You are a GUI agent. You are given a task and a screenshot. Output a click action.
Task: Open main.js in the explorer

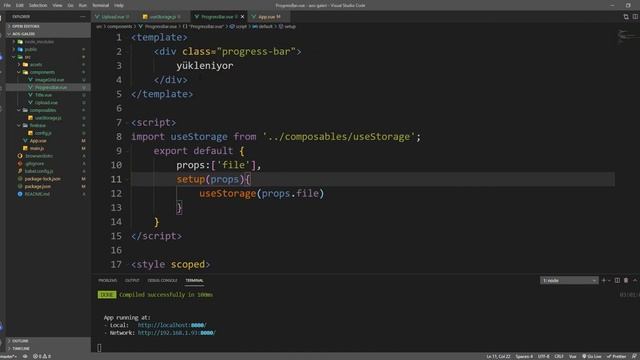click(37, 148)
